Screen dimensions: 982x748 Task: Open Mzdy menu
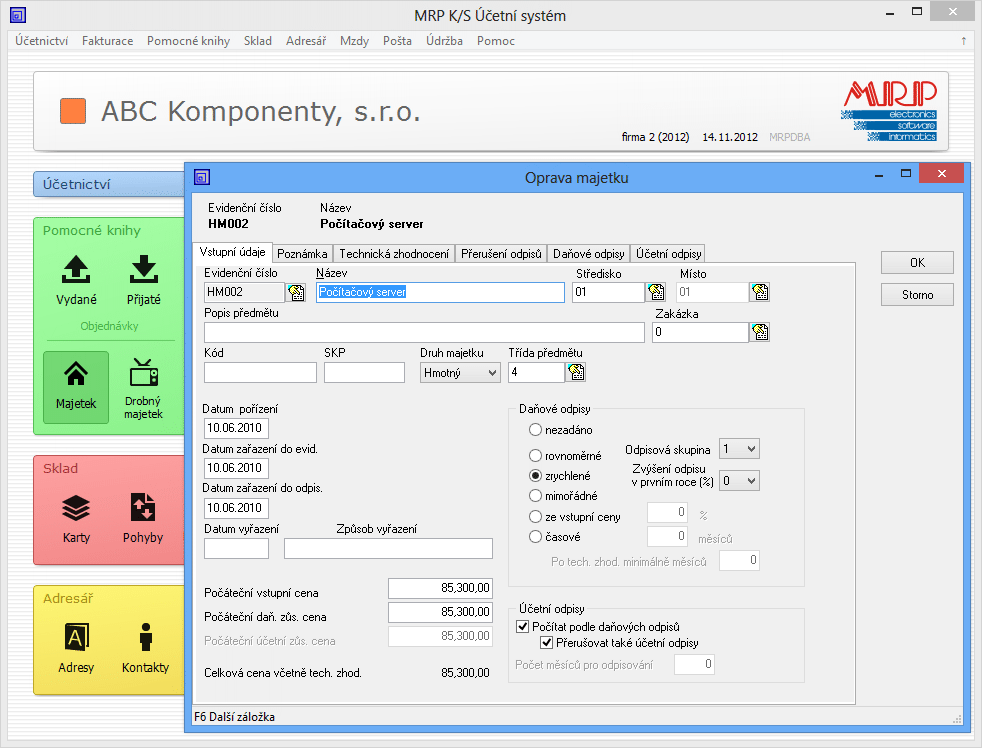354,41
